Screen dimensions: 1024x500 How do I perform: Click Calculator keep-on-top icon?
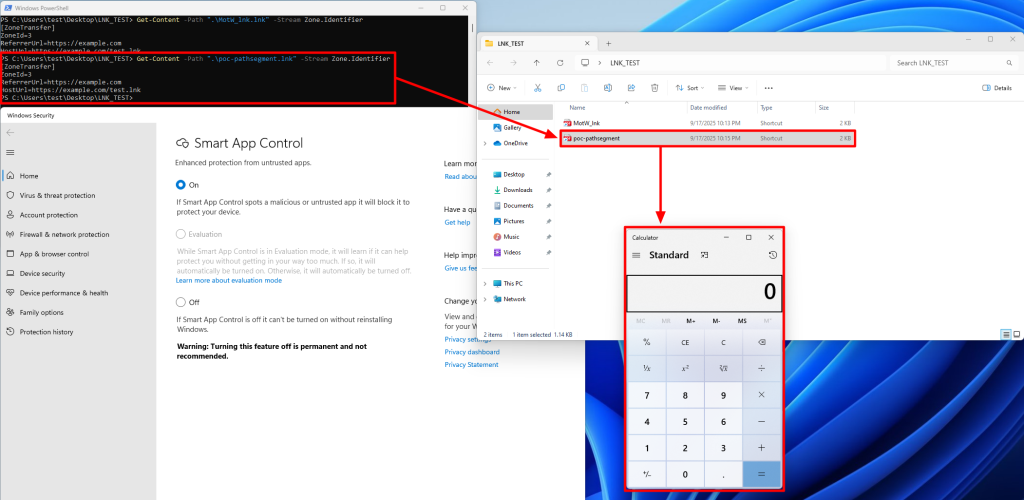pyautogui.click(x=704, y=255)
